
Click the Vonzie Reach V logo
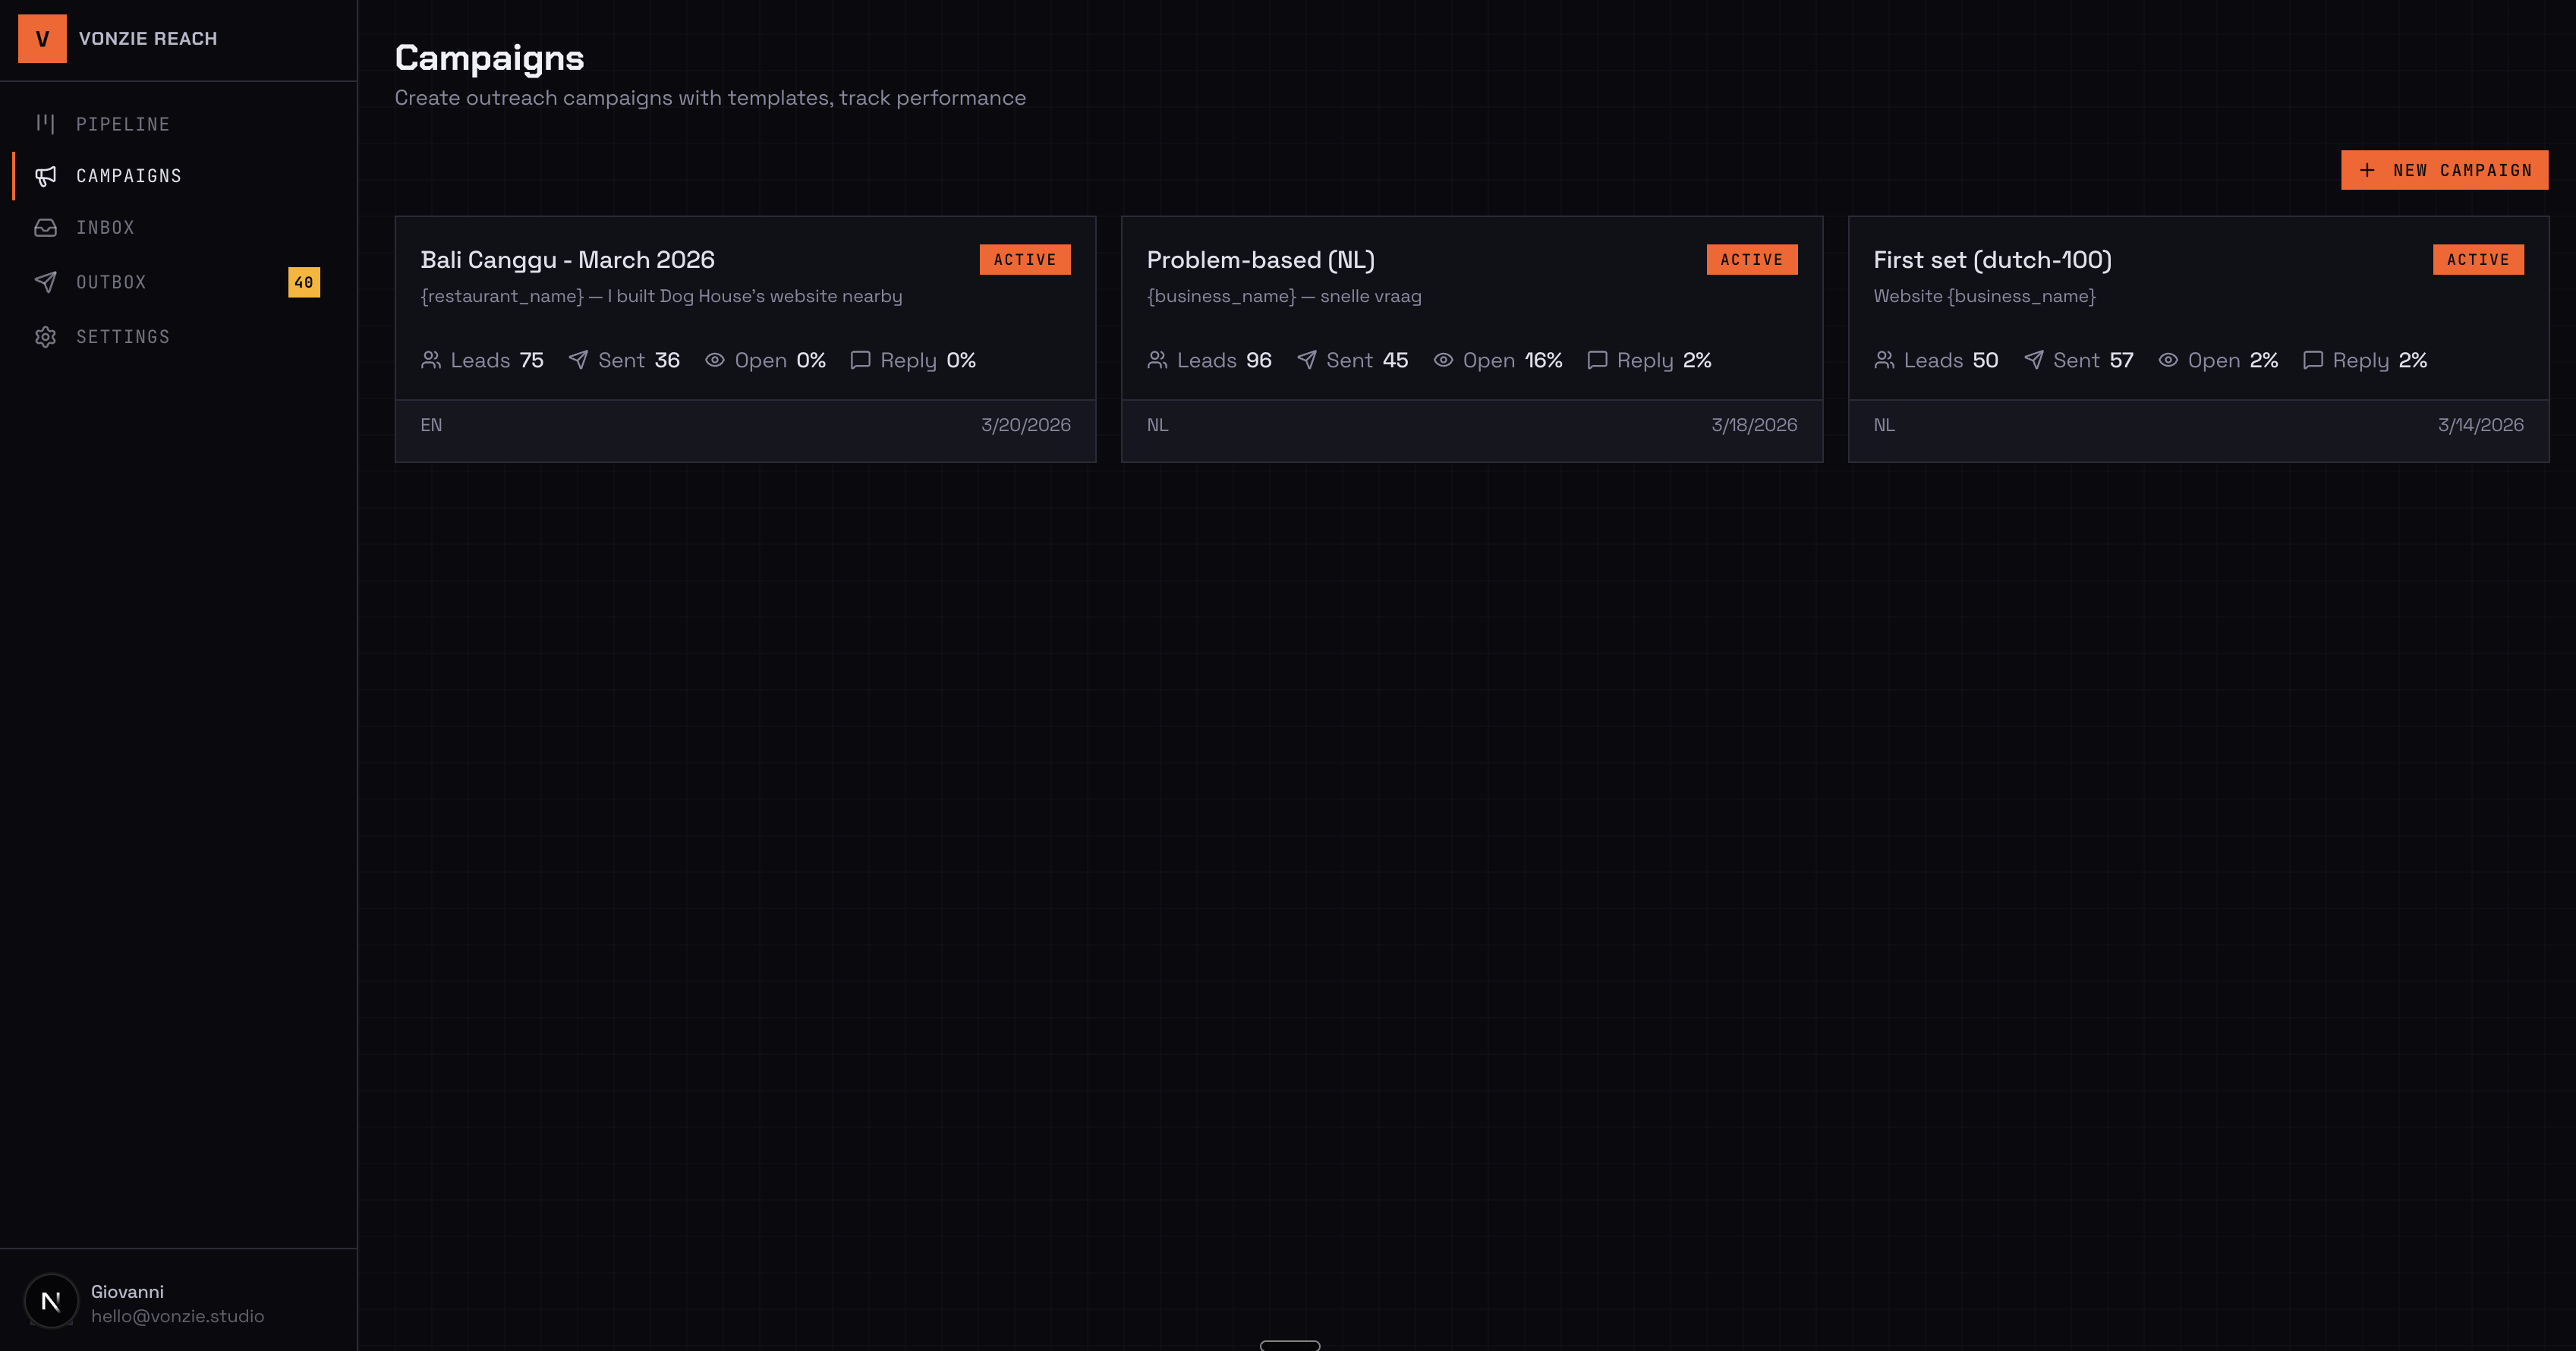coord(43,39)
